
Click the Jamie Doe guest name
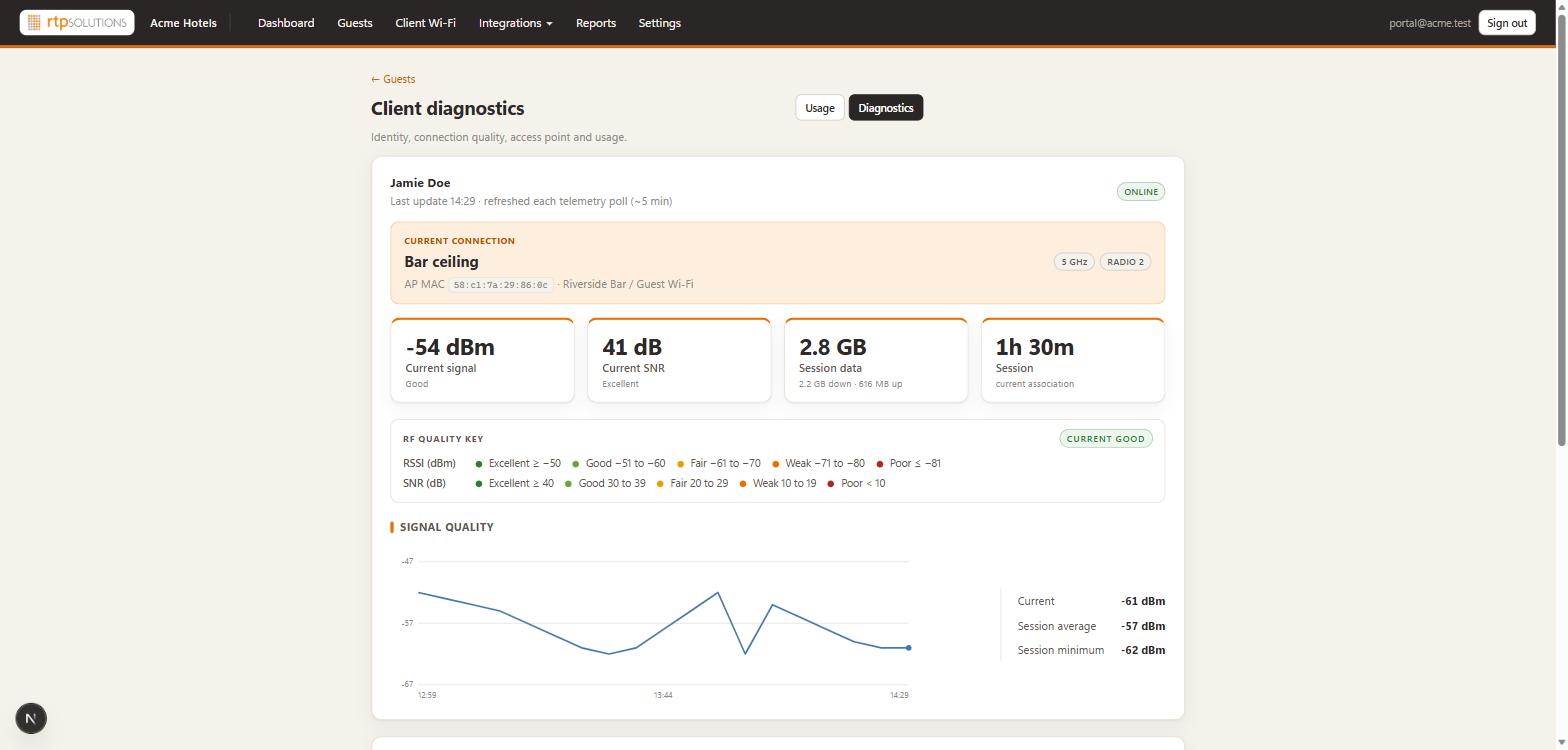[x=420, y=183]
